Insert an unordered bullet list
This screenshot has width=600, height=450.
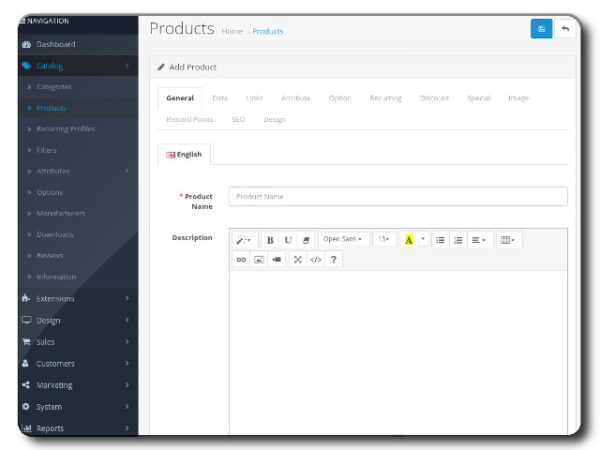(x=440, y=240)
